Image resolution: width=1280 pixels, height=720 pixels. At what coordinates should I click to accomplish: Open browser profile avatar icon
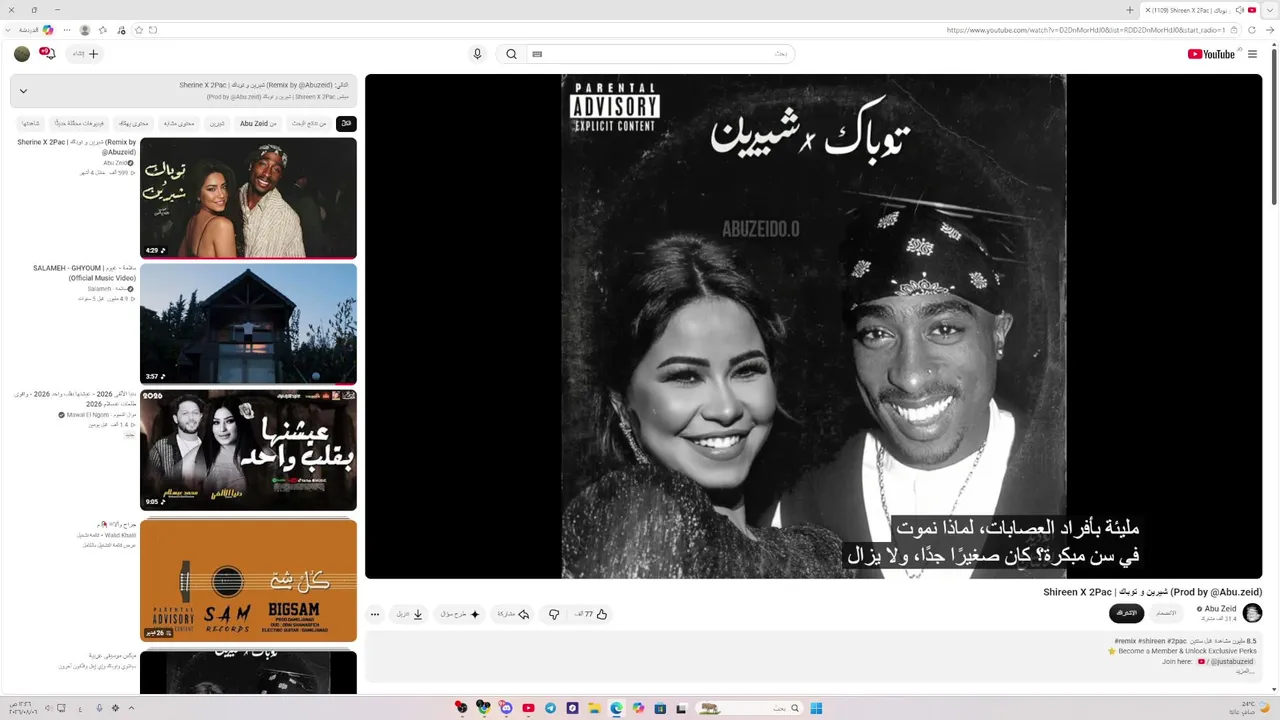coord(85,30)
